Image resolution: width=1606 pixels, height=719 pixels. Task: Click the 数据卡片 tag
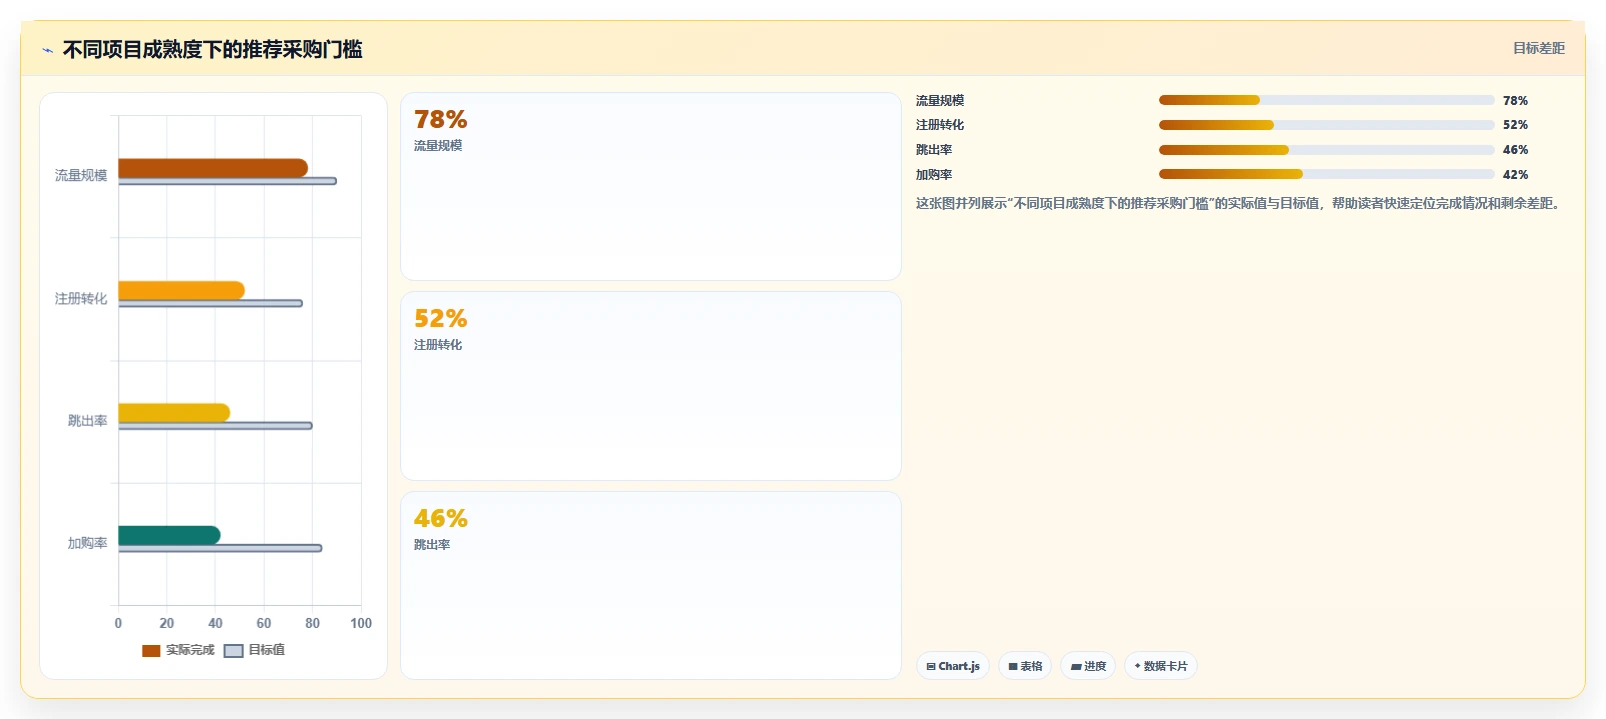(x=1161, y=666)
